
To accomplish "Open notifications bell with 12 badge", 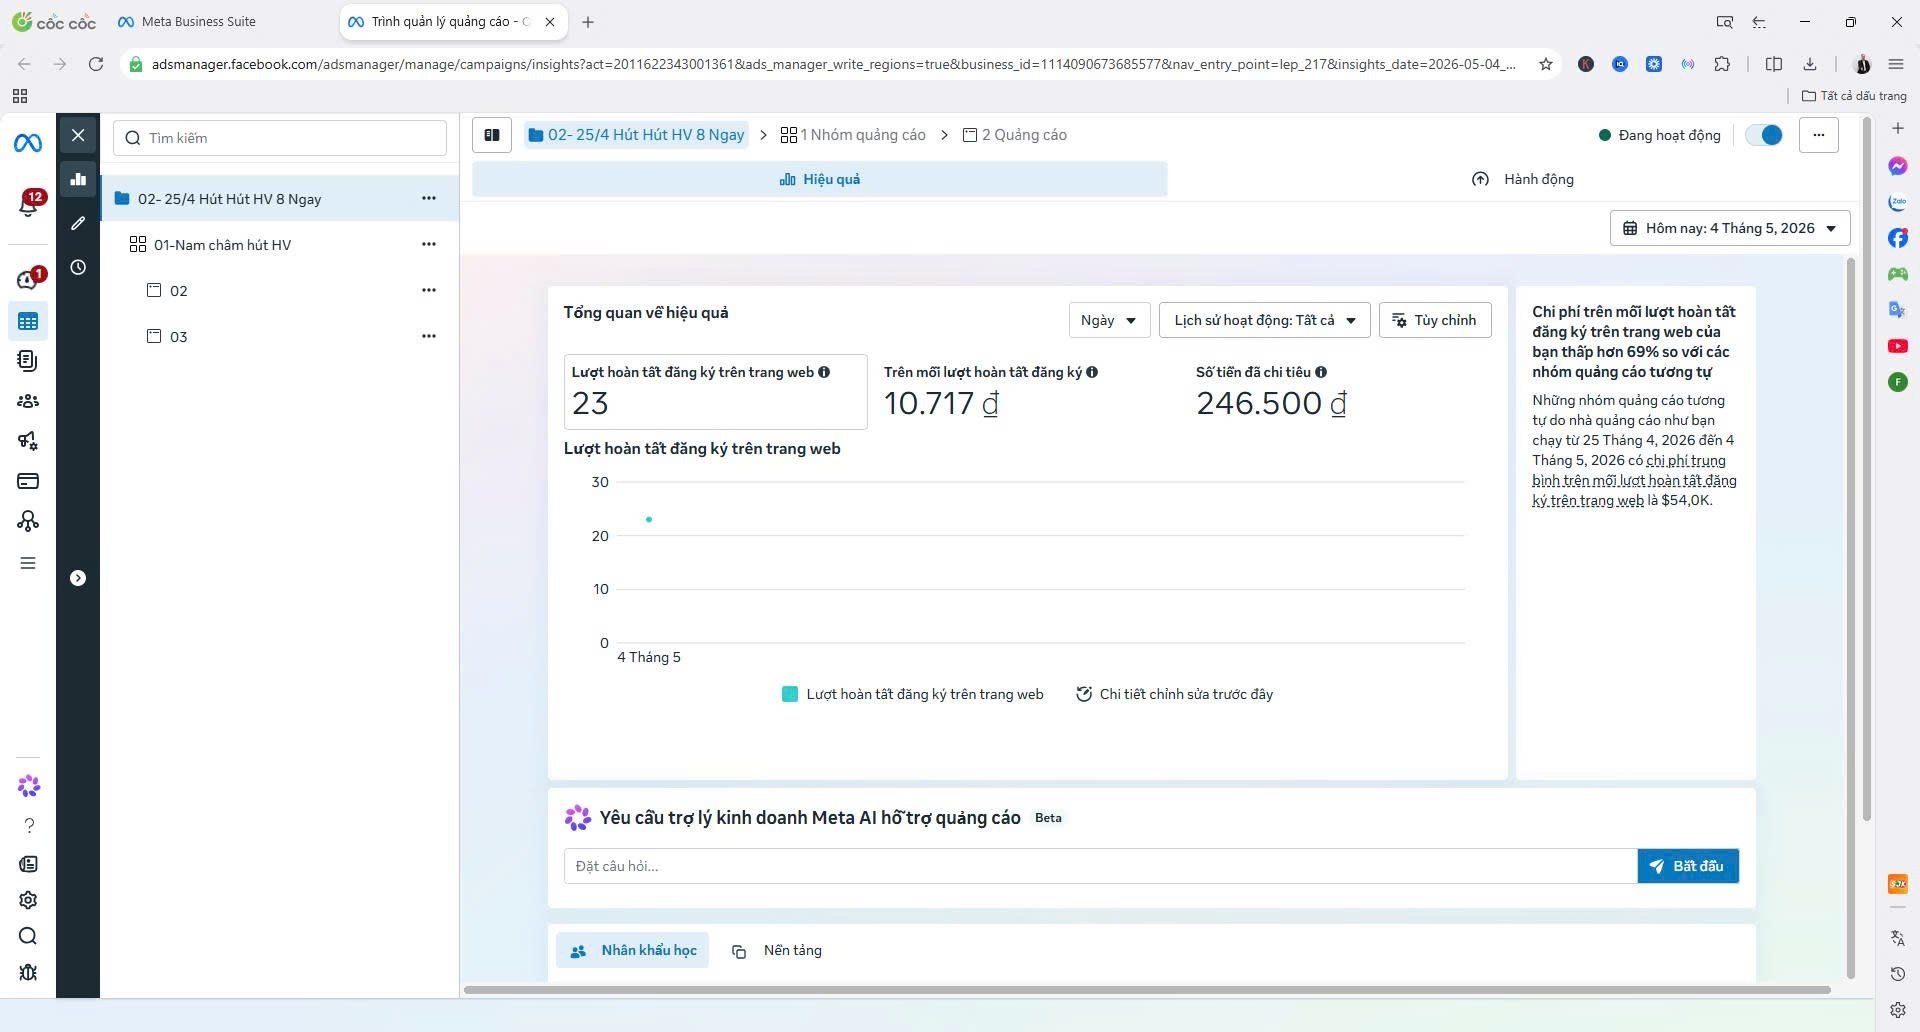I will pos(28,204).
